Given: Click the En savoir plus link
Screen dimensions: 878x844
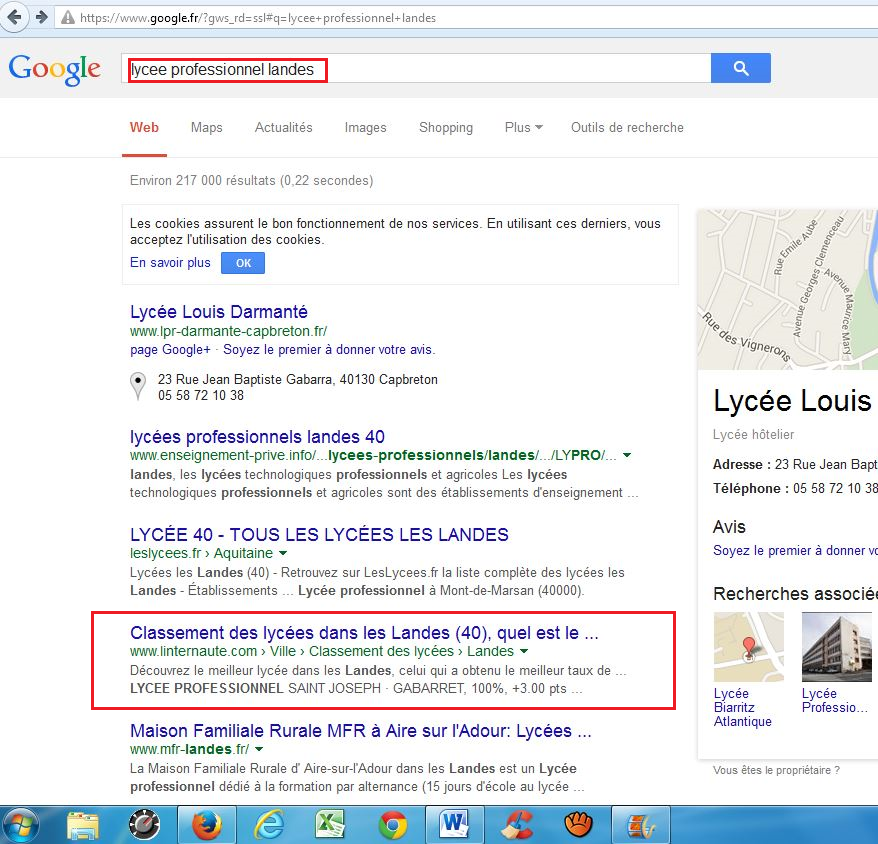Looking at the screenshot, I should [x=170, y=263].
